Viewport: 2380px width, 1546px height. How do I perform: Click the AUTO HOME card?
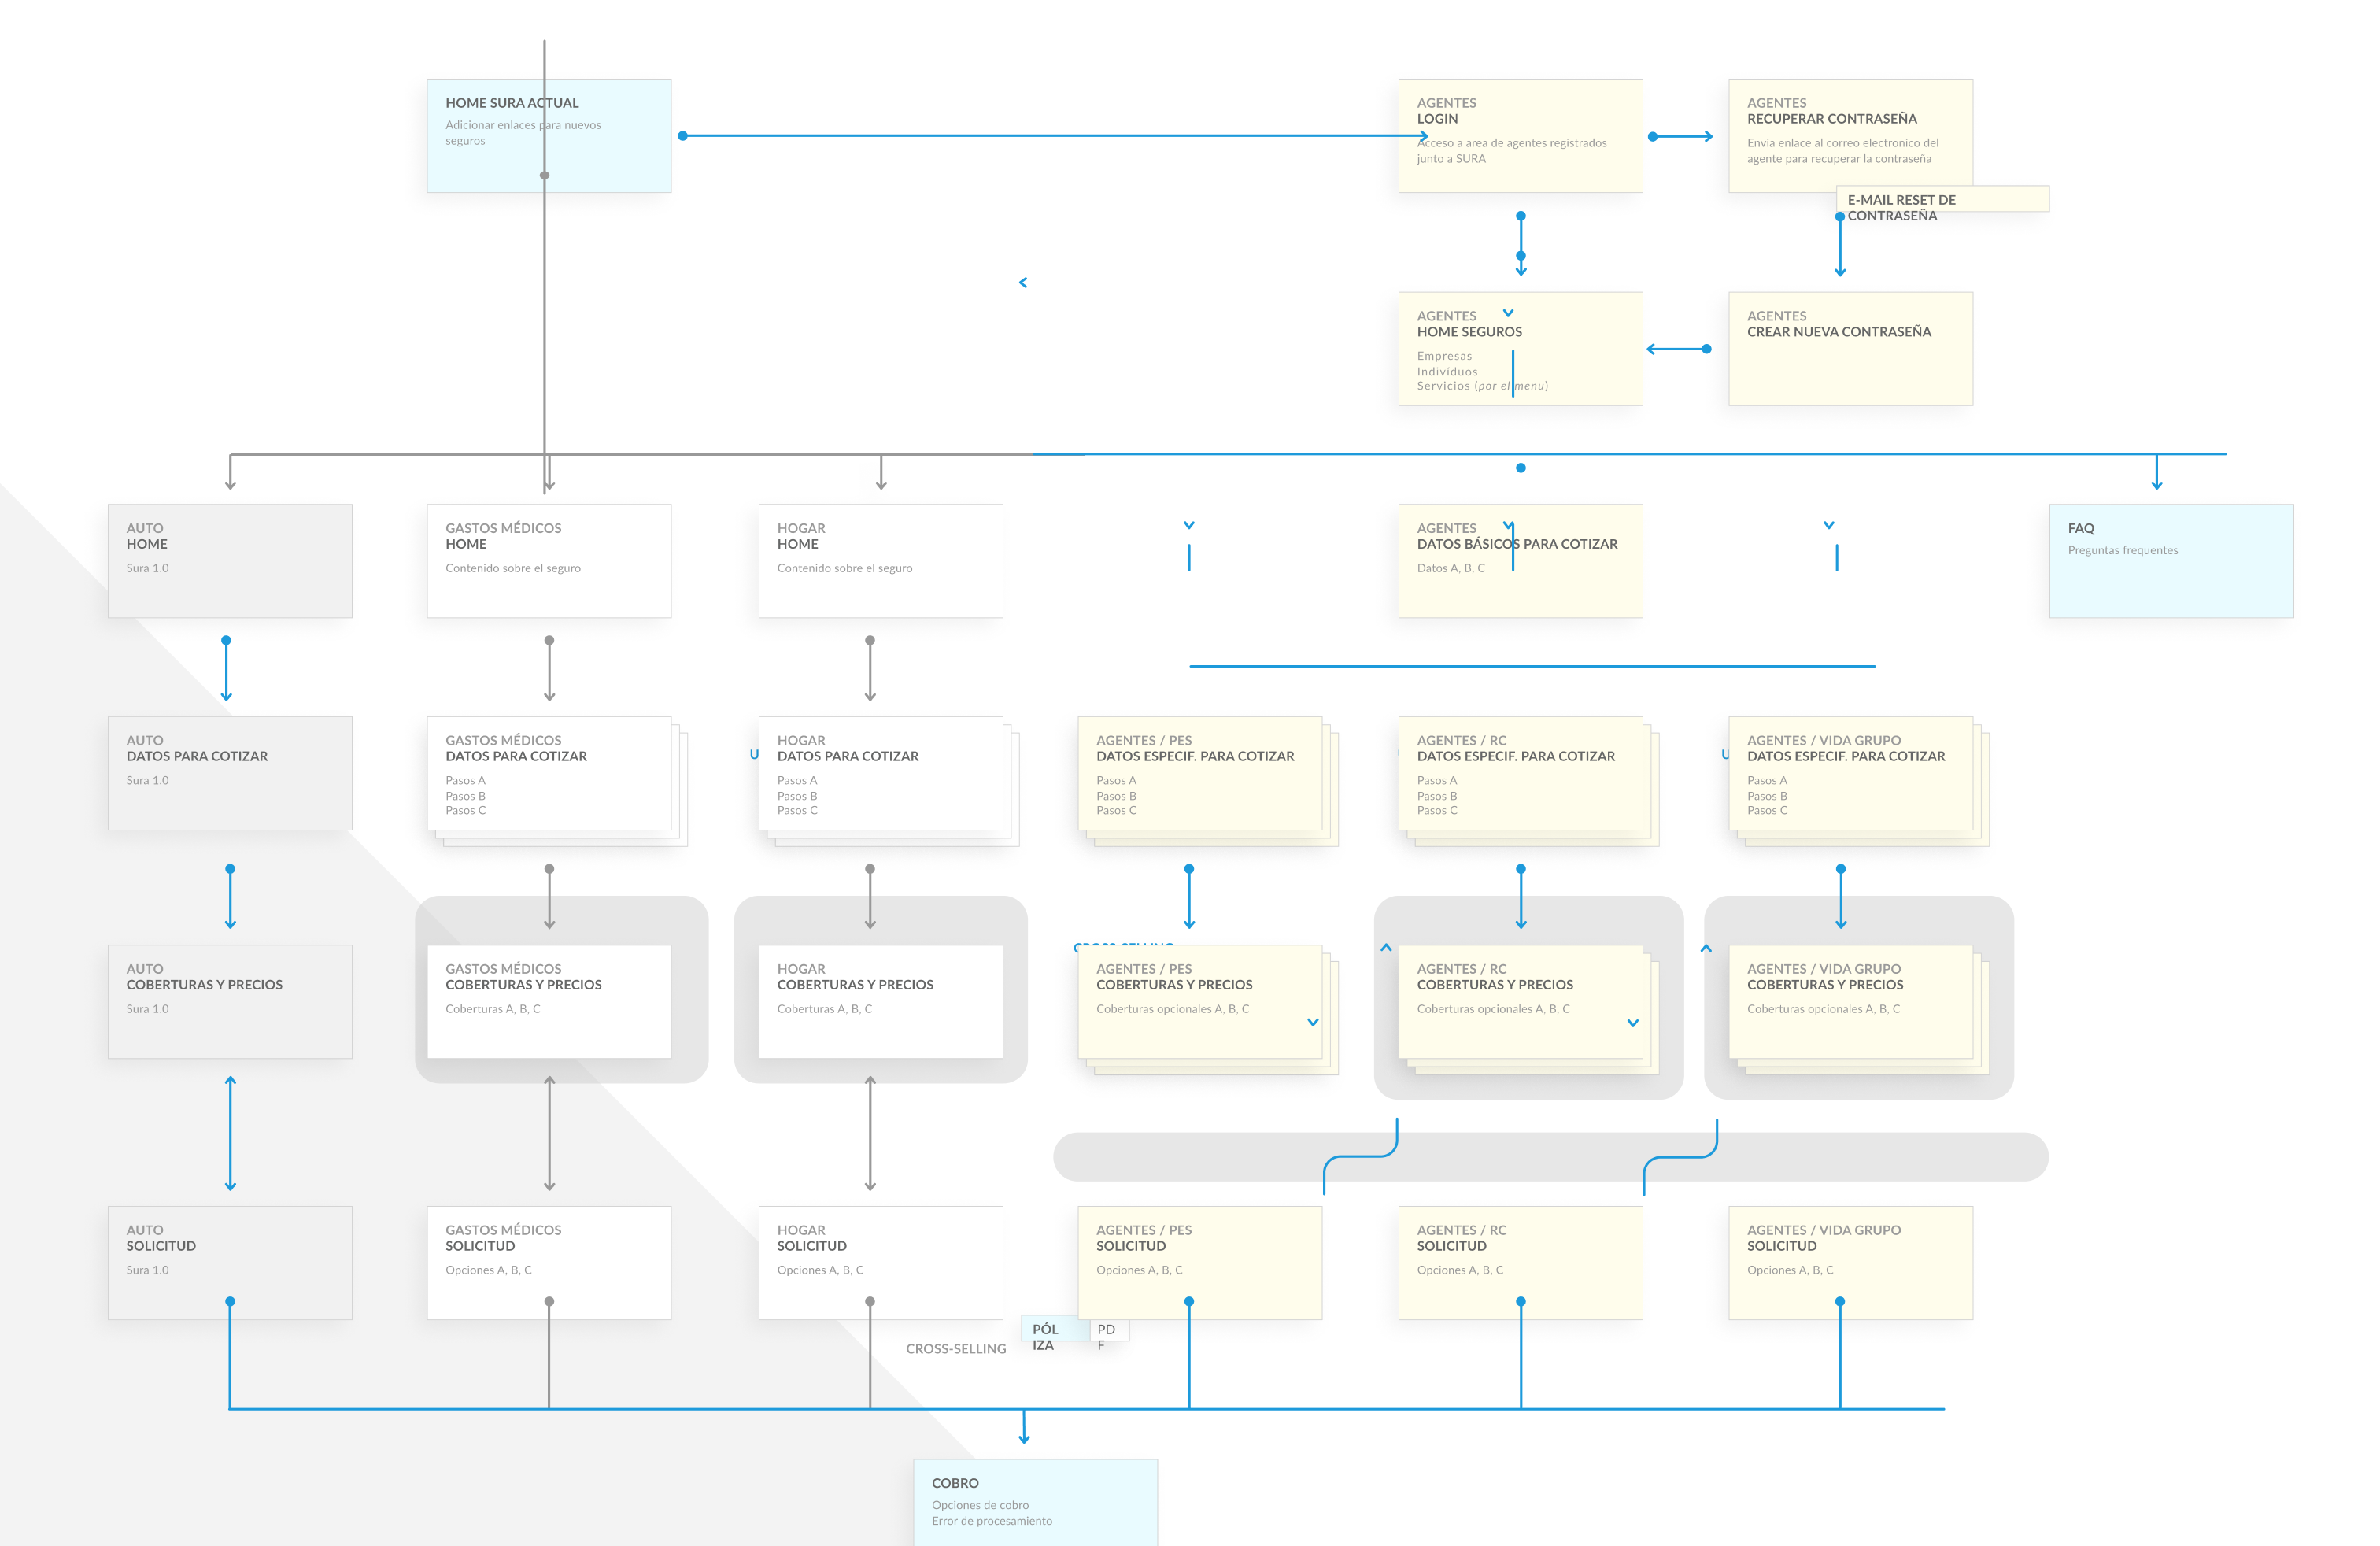[x=230, y=561]
